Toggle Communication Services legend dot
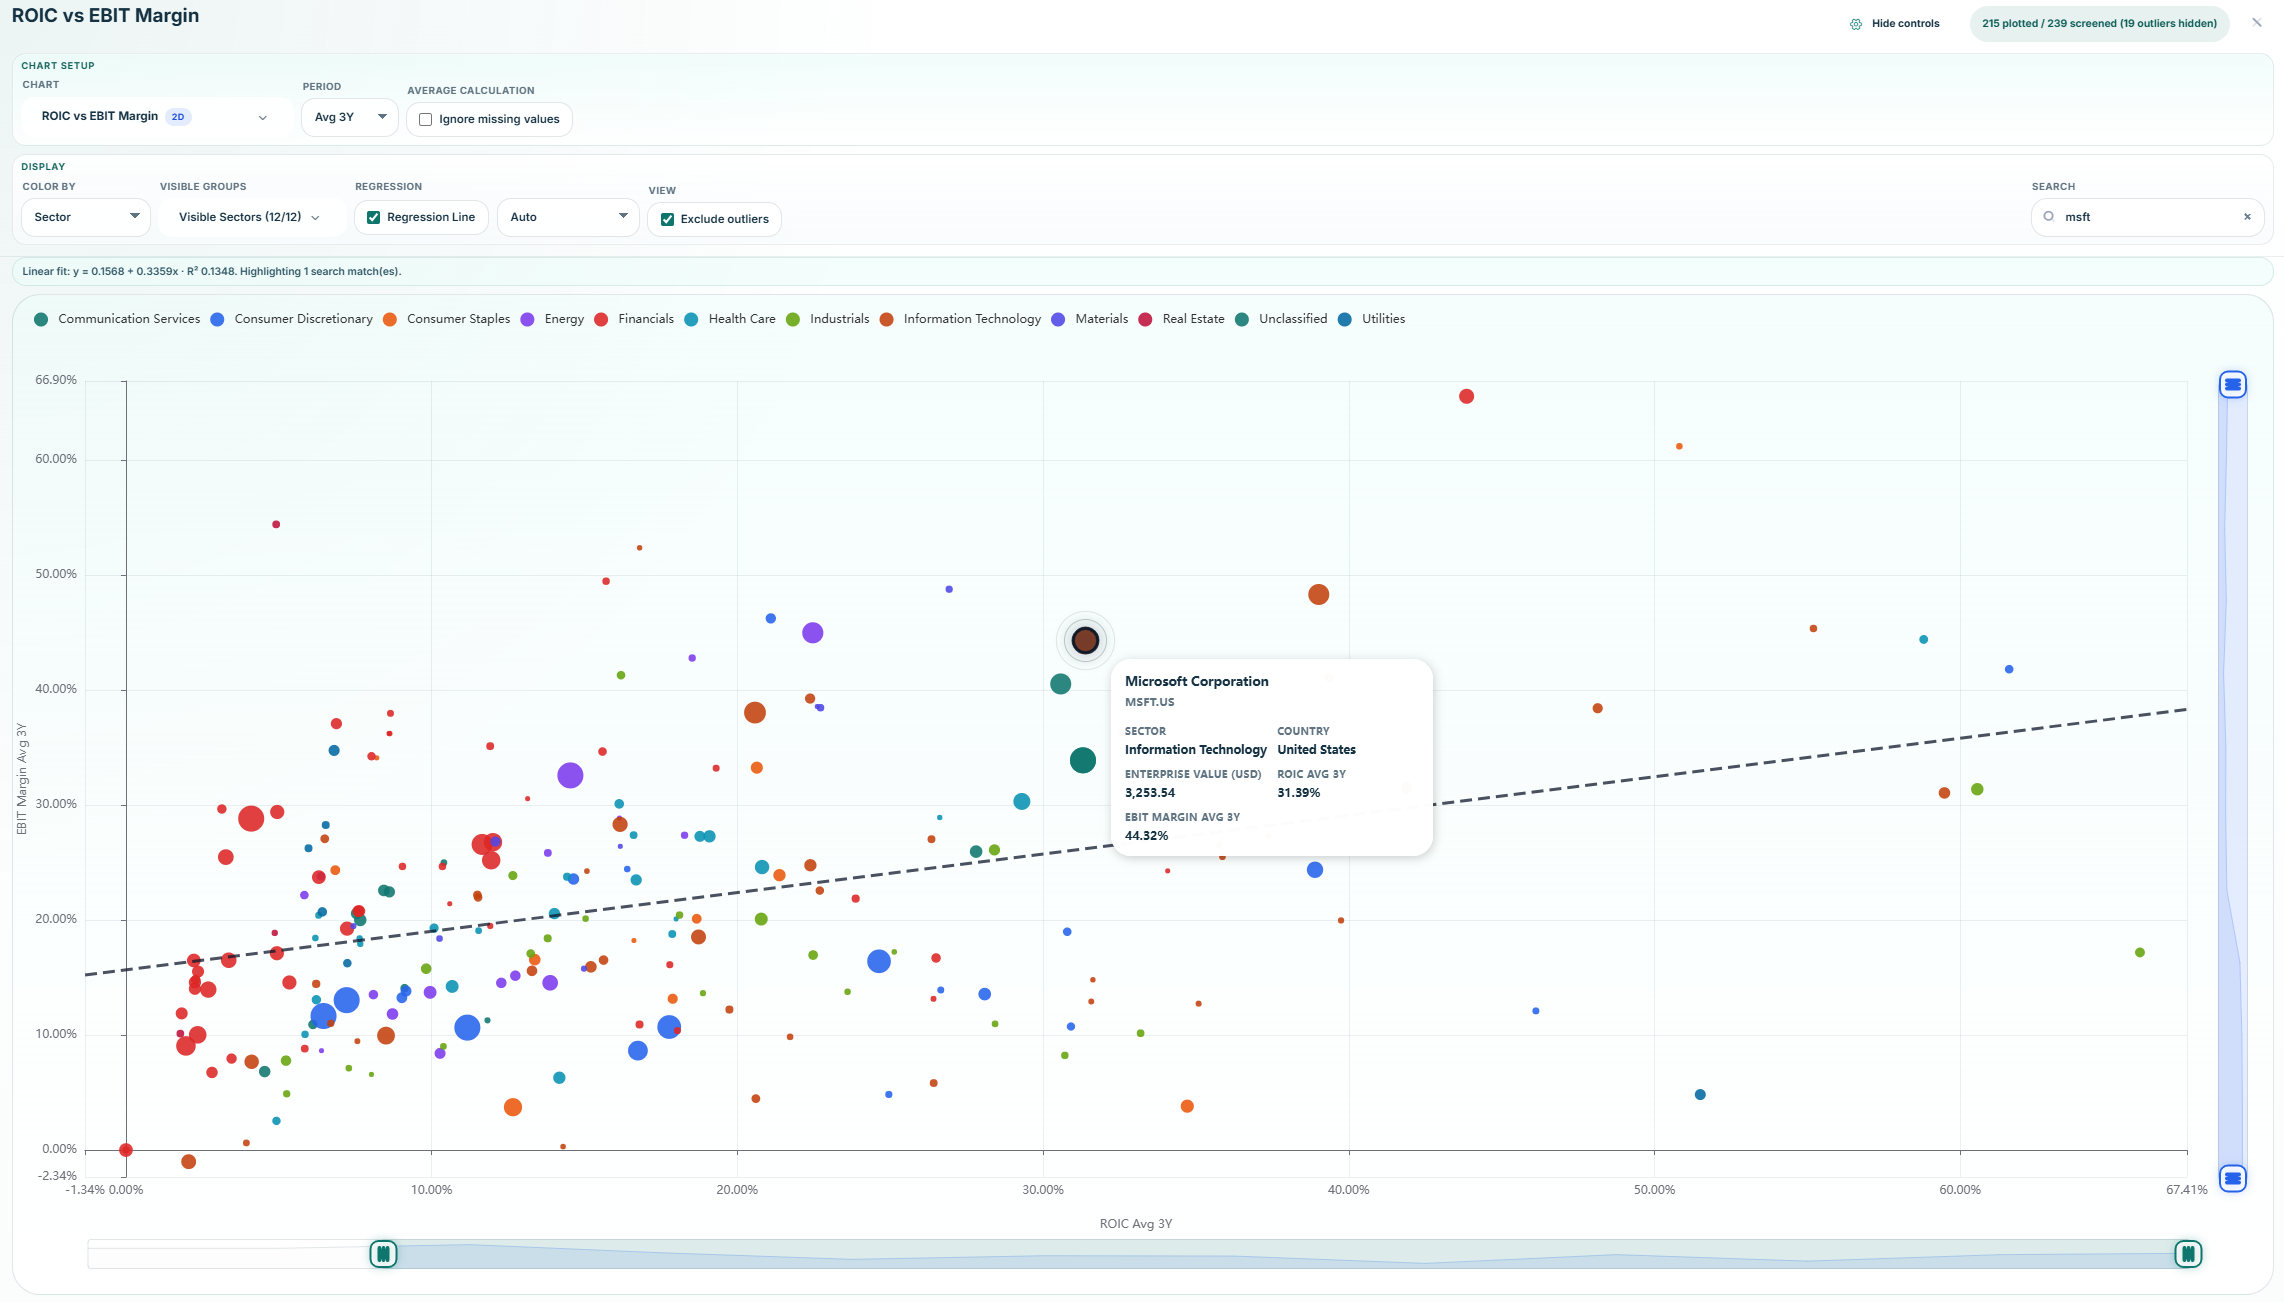This screenshot has height=1302, width=2284. click(41, 319)
